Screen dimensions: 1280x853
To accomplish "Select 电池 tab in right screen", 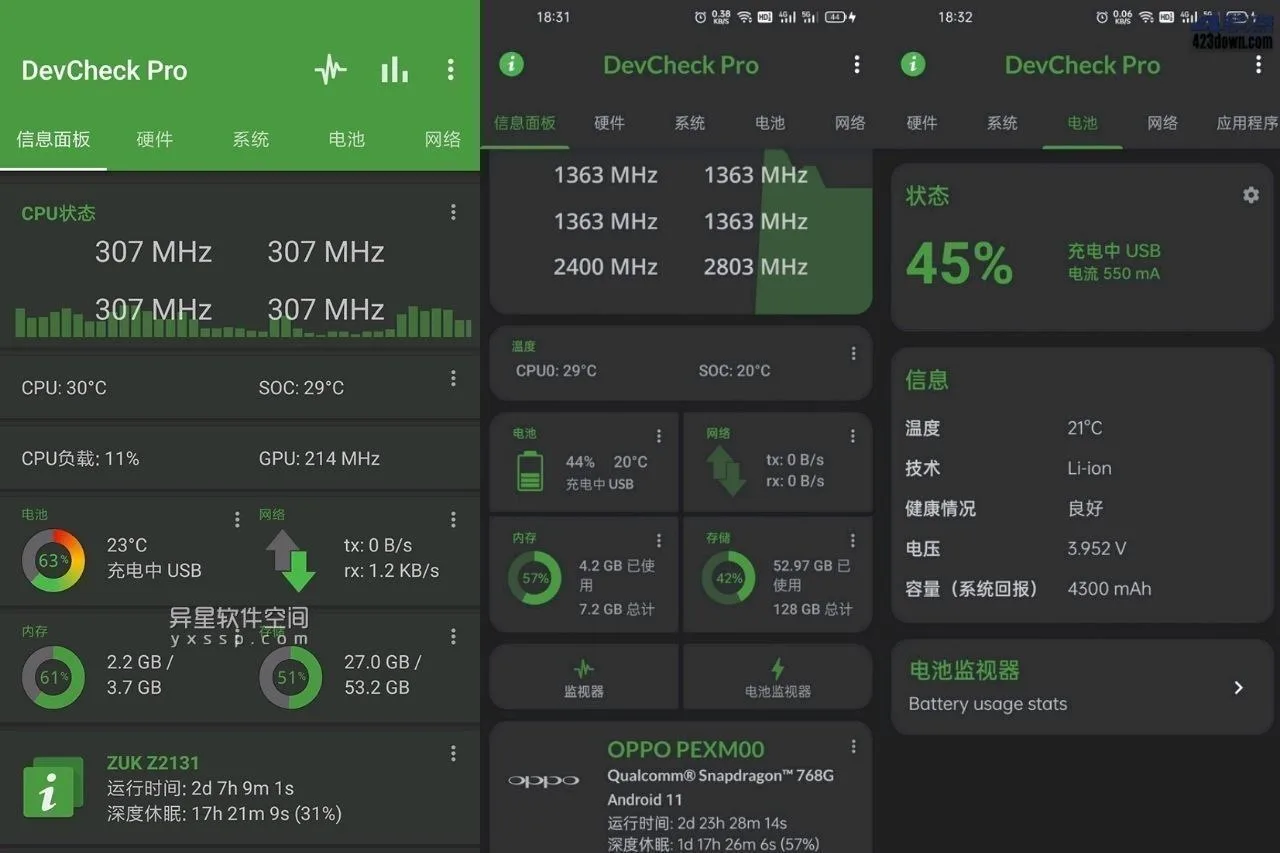I will (x=1082, y=123).
